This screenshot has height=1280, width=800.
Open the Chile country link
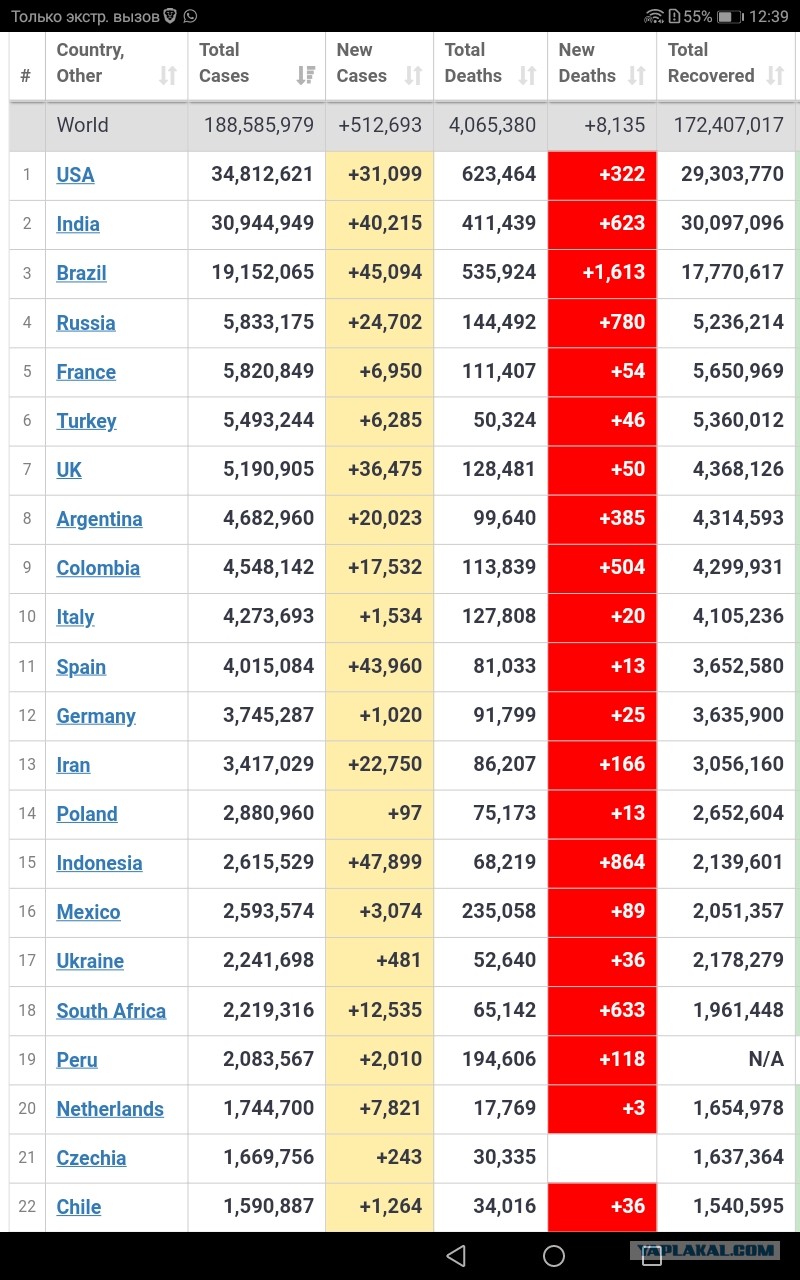79,1207
